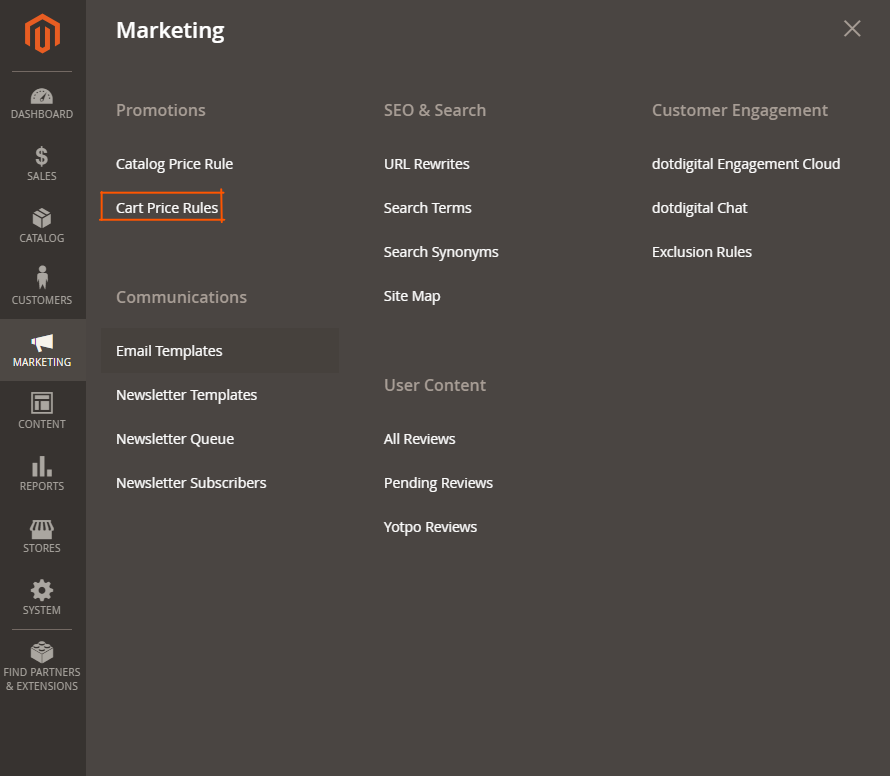Open the Customers person icon
The height and width of the screenshot is (776, 890).
pos(42,279)
